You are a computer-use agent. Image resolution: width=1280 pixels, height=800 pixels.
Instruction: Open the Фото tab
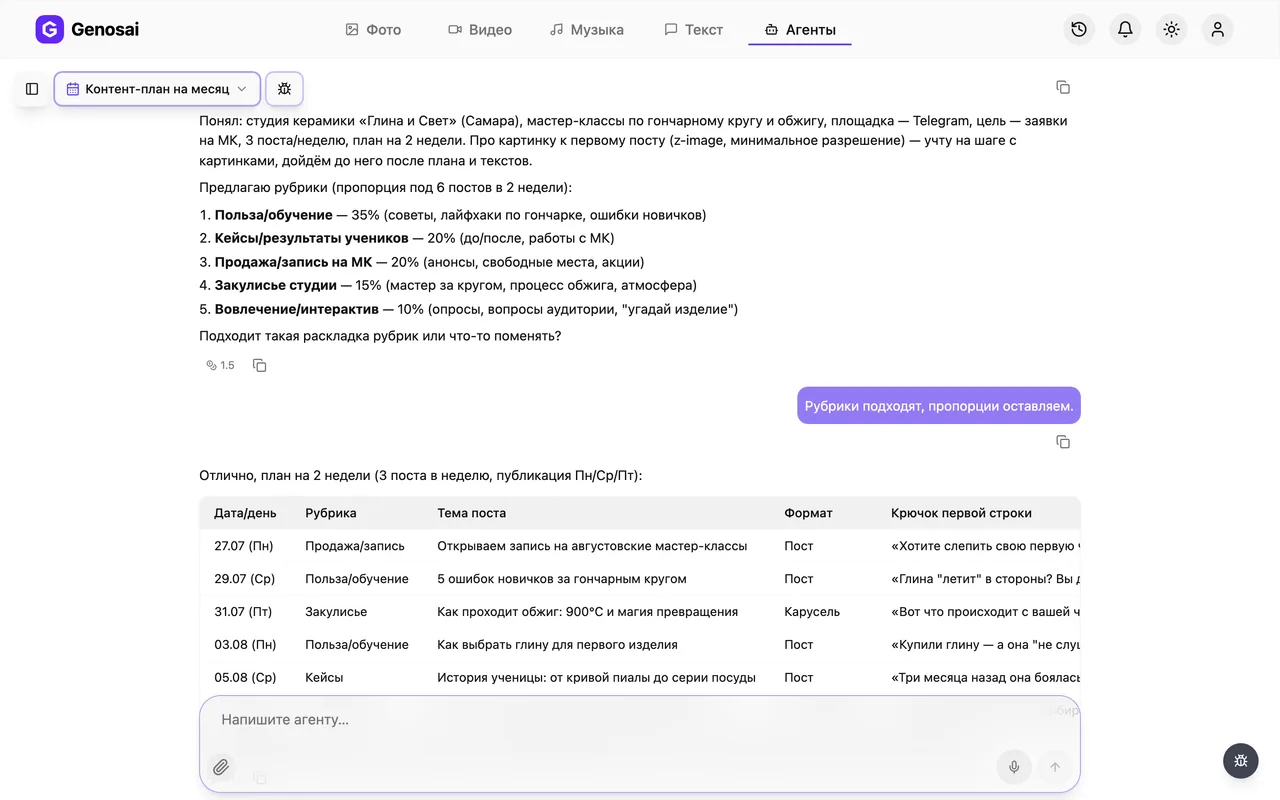point(373,30)
